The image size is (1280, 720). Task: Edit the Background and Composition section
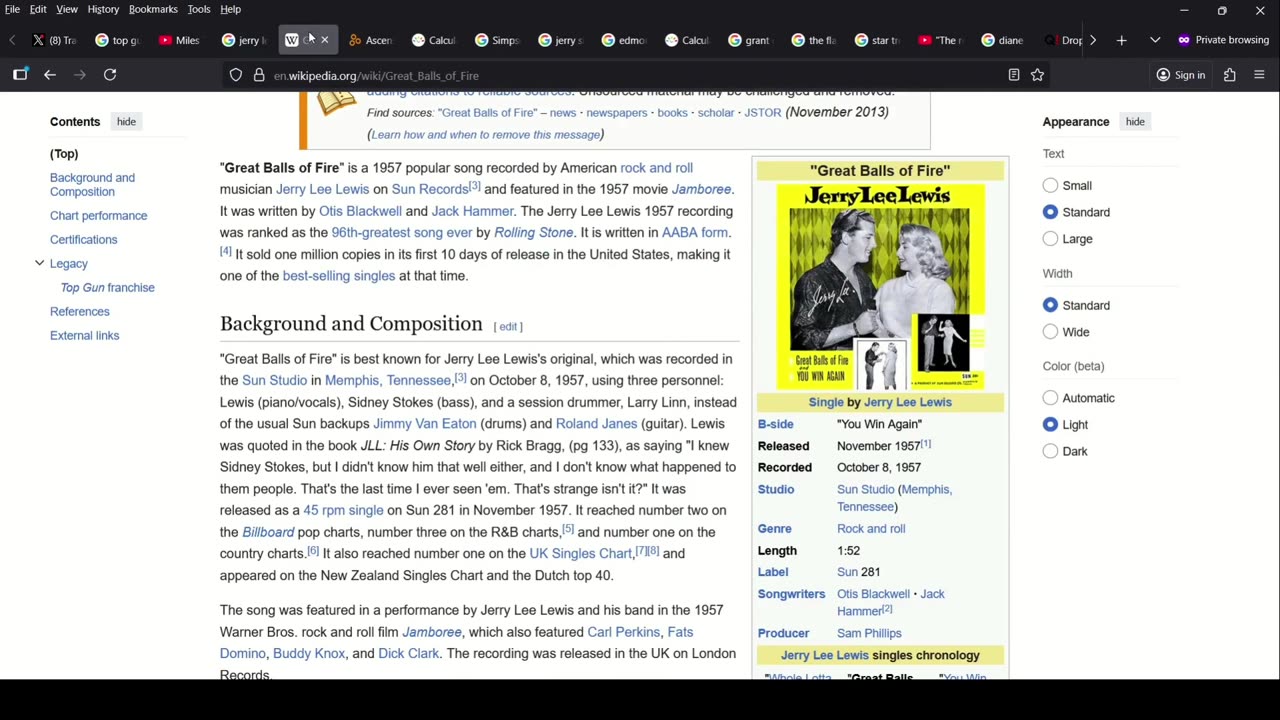[x=508, y=327]
